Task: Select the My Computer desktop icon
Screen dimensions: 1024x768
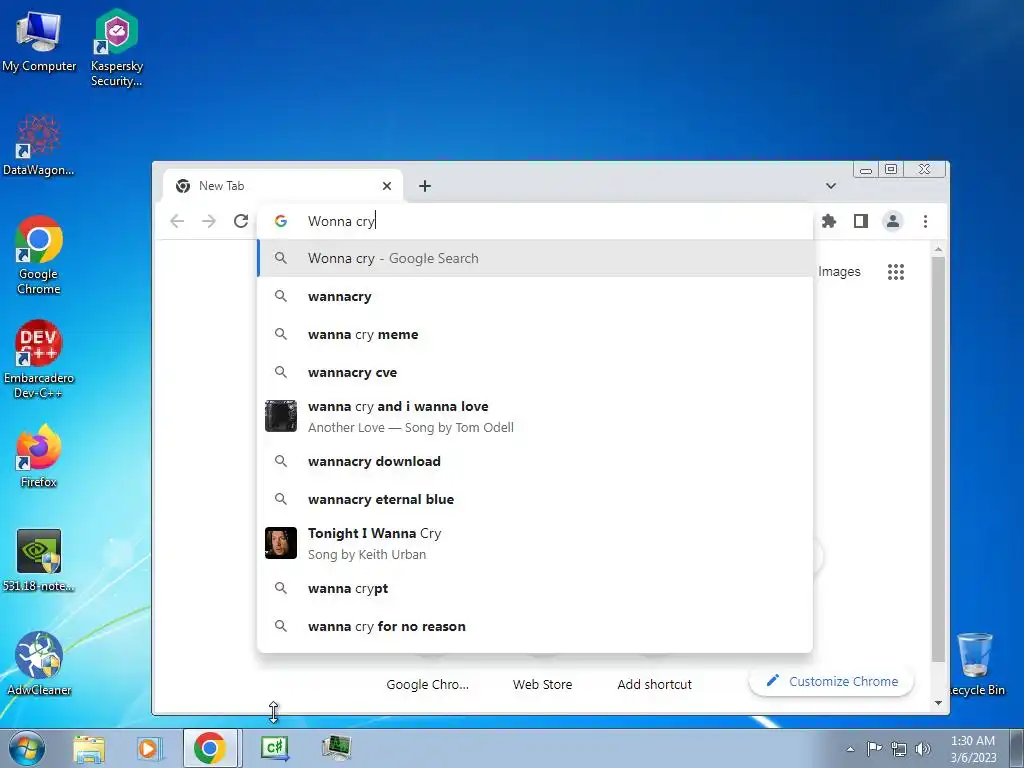Action: [x=39, y=41]
